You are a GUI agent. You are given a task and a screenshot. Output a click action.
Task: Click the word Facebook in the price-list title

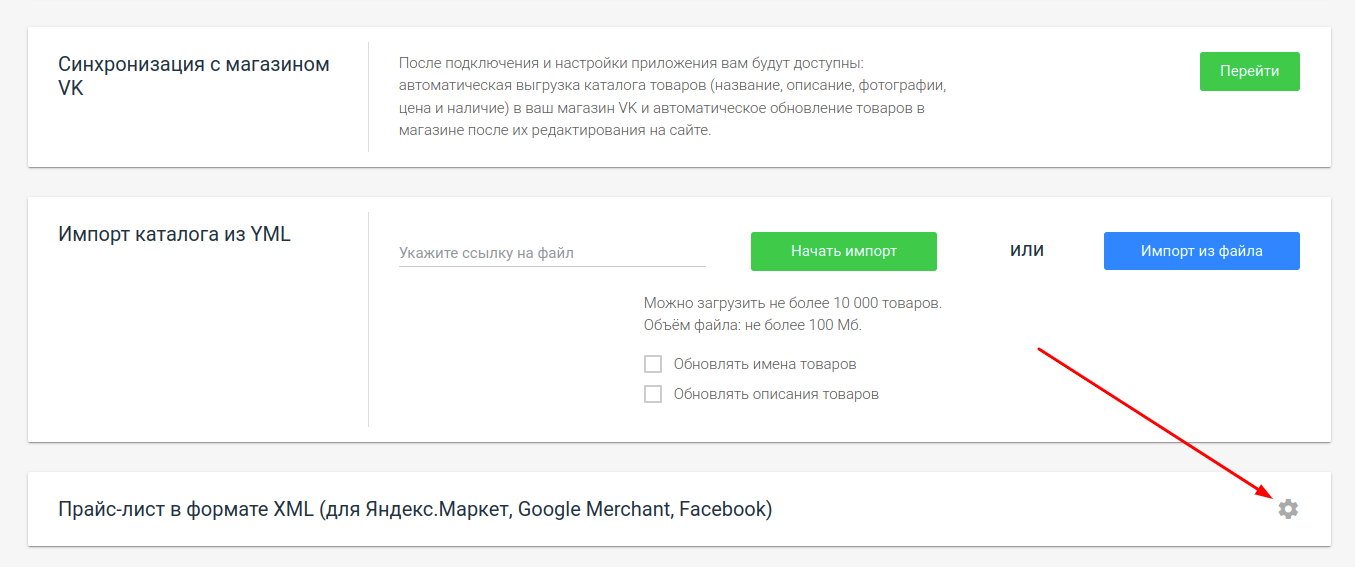724,509
